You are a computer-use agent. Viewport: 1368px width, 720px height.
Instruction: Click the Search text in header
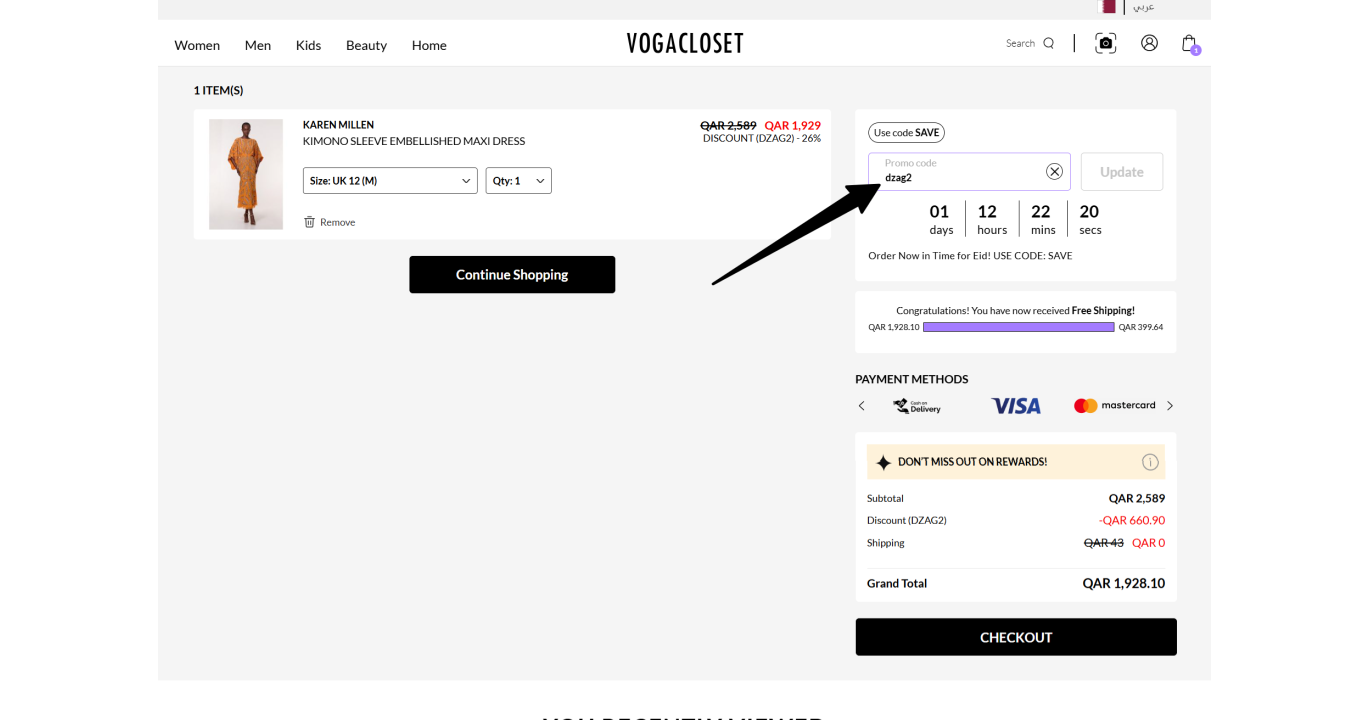tap(1020, 43)
